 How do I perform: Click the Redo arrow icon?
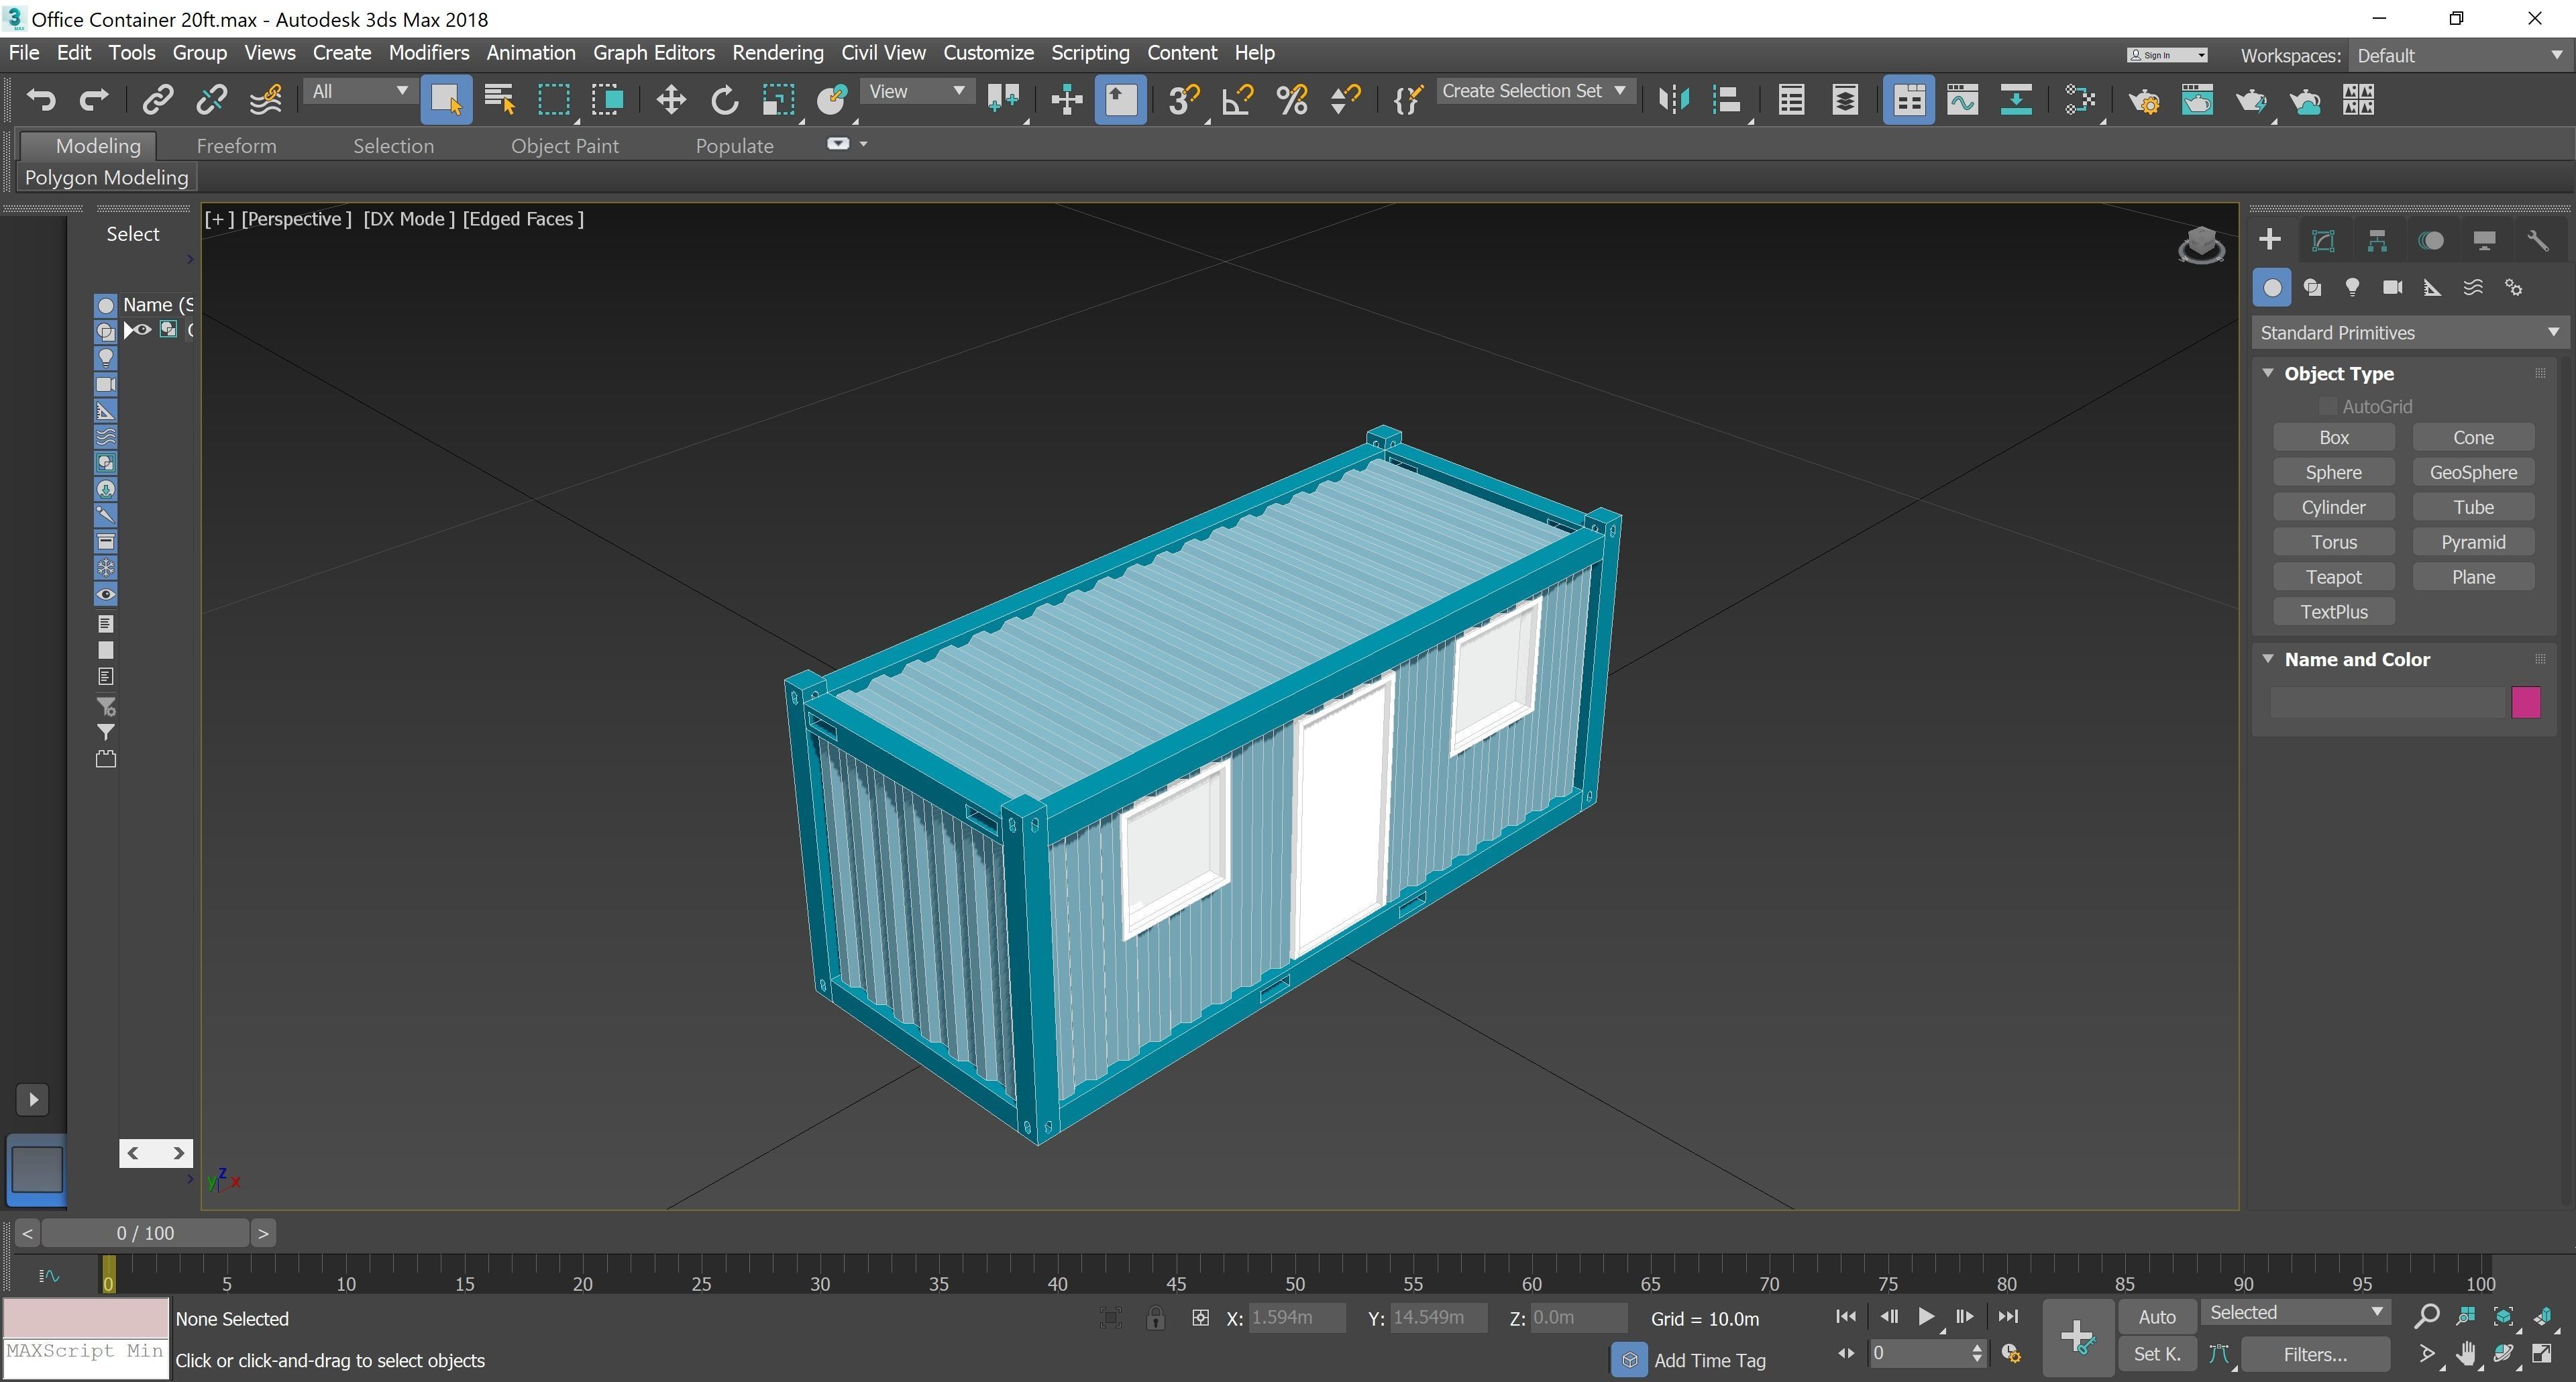click(94, 100)
